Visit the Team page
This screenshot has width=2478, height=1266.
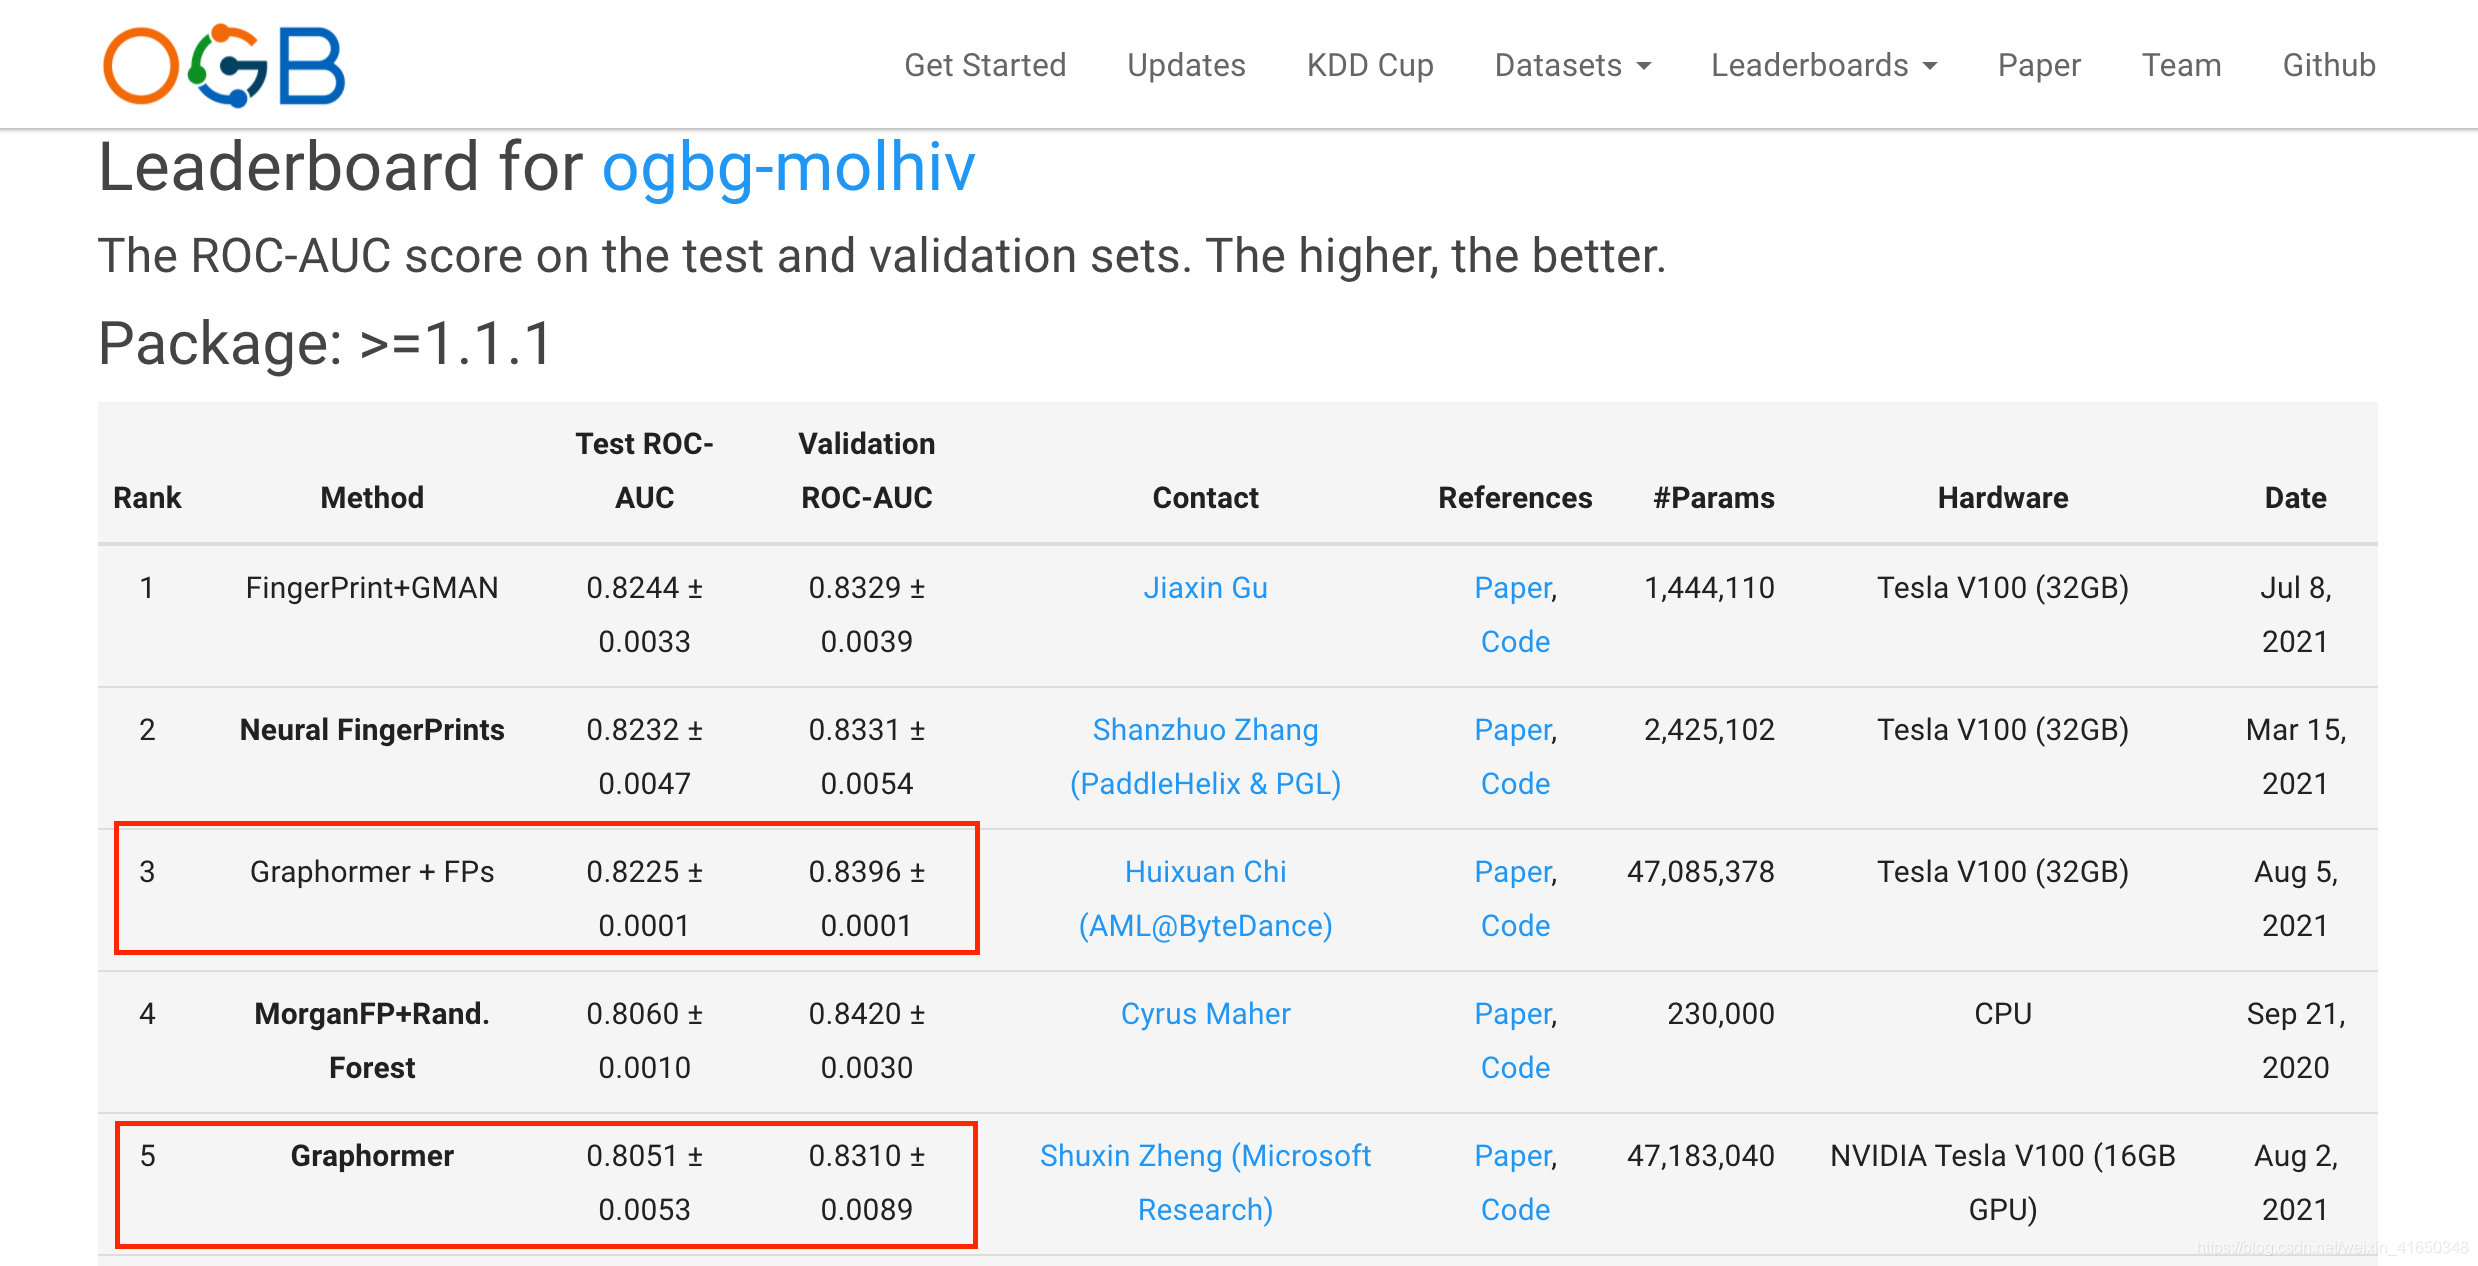2181,65
